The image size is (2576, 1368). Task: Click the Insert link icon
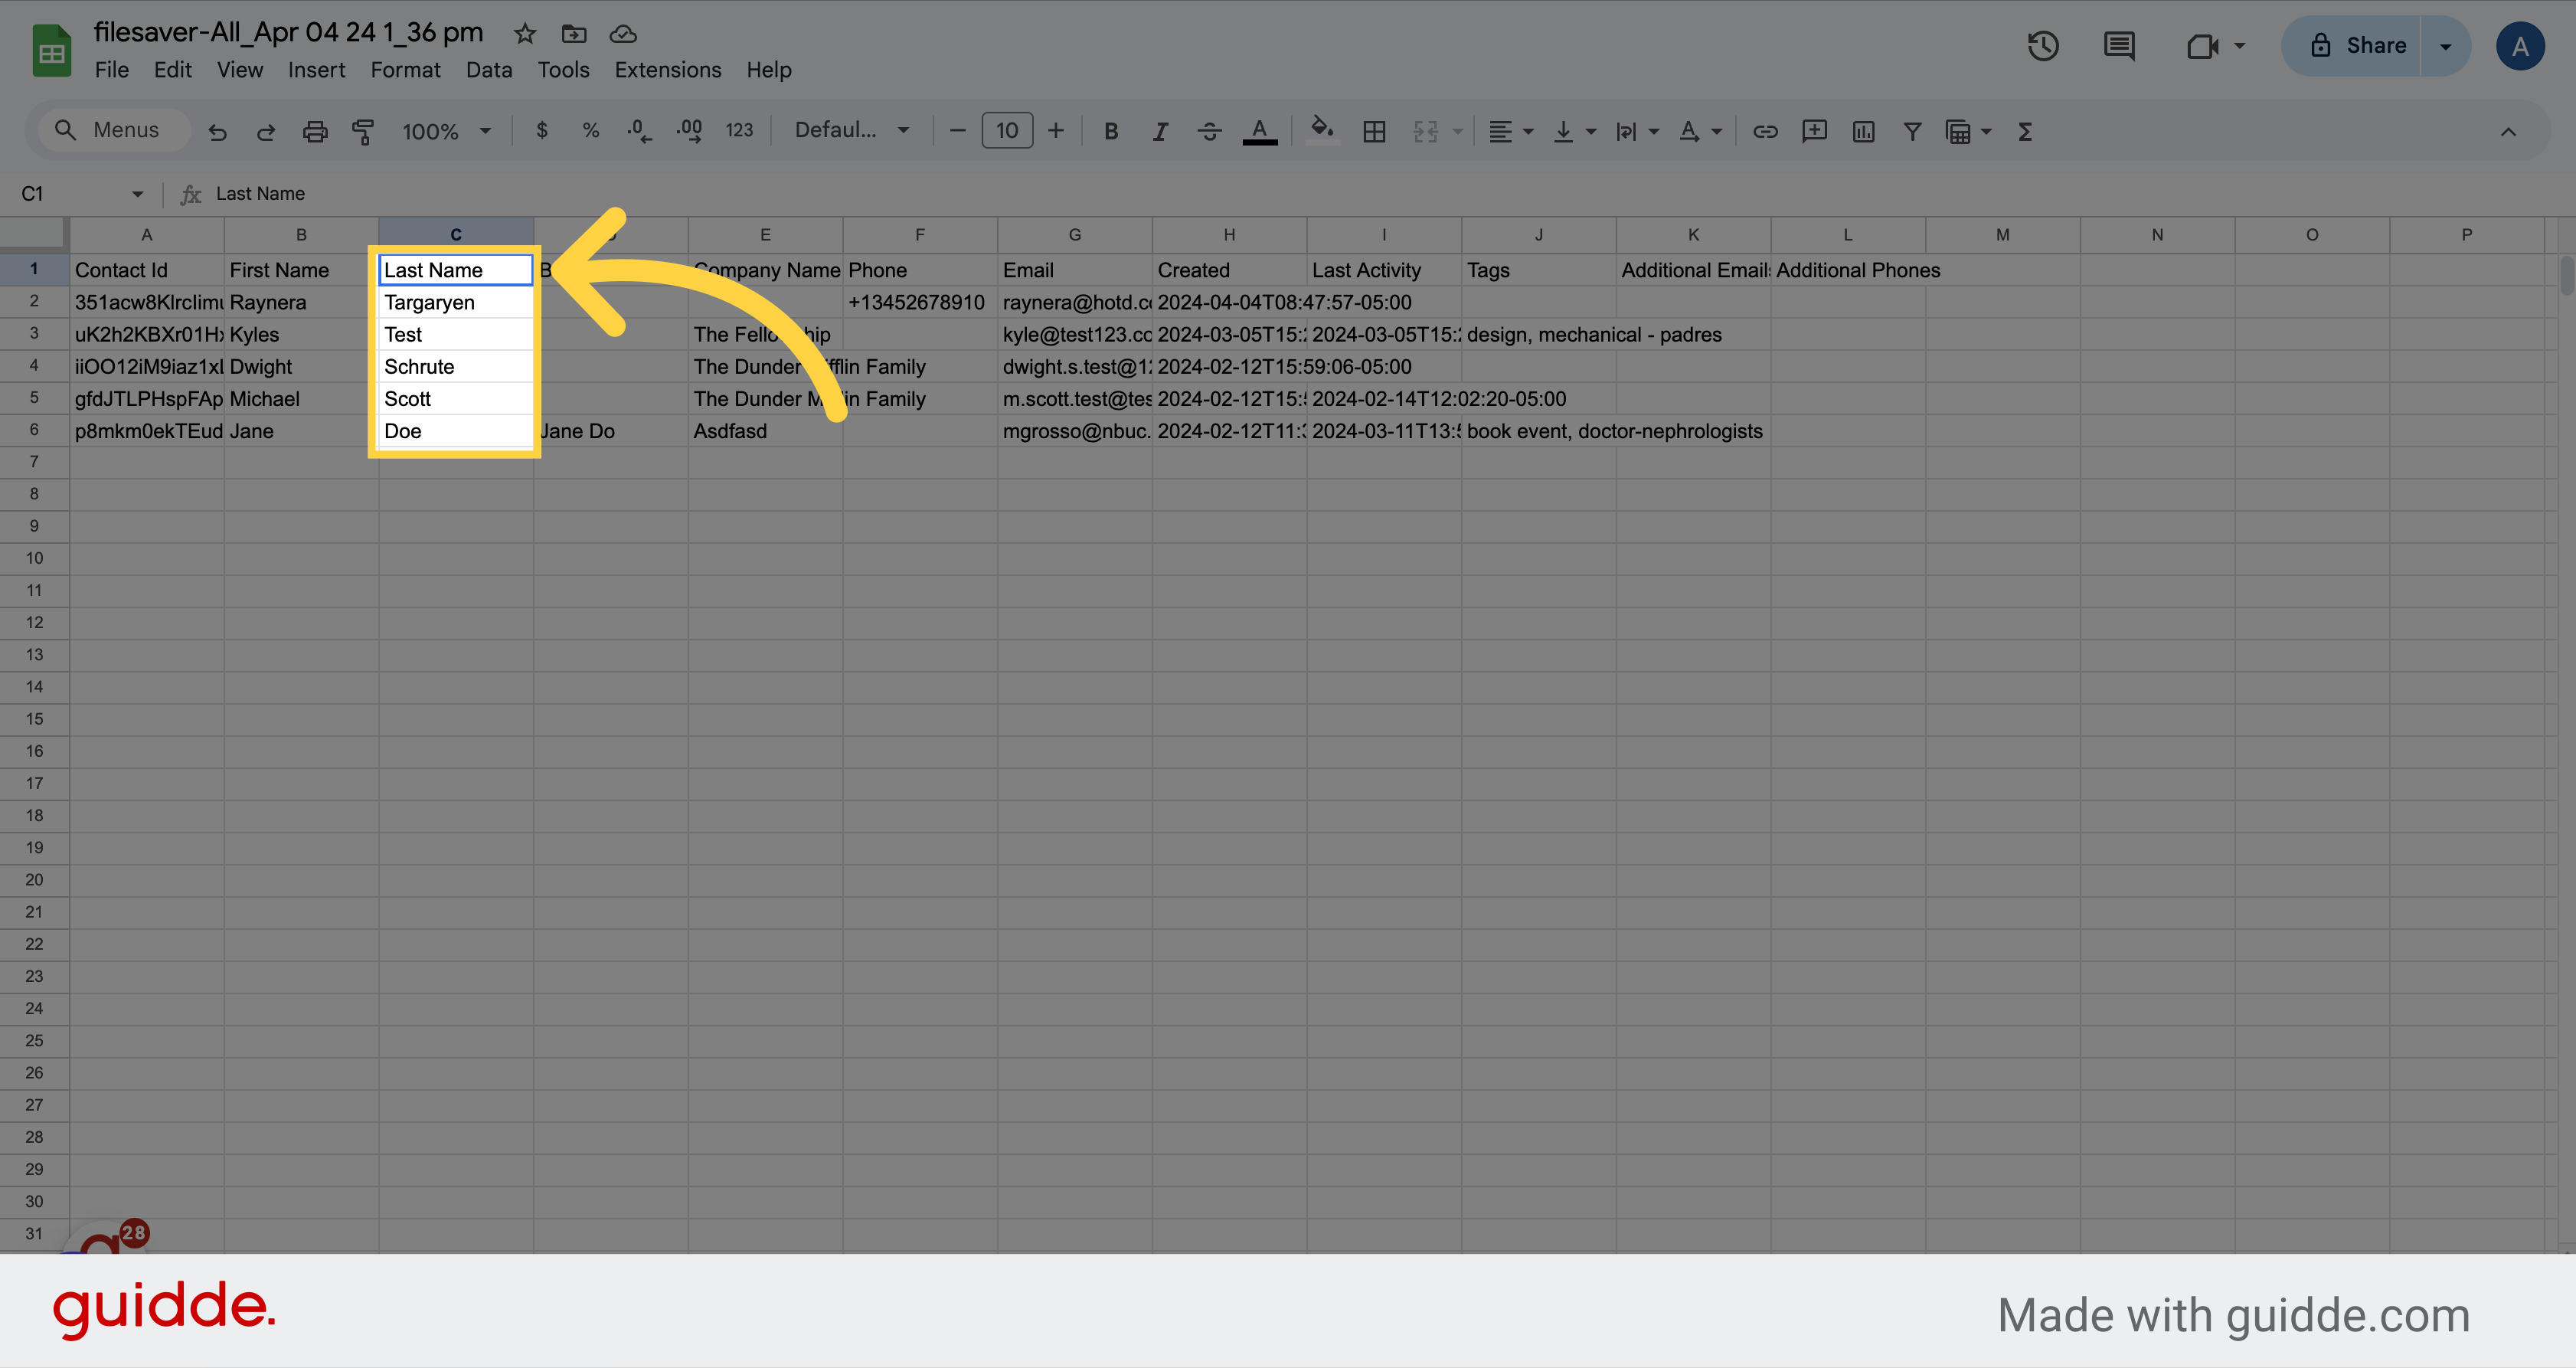pyautogui.click(x=1765, y=131)
